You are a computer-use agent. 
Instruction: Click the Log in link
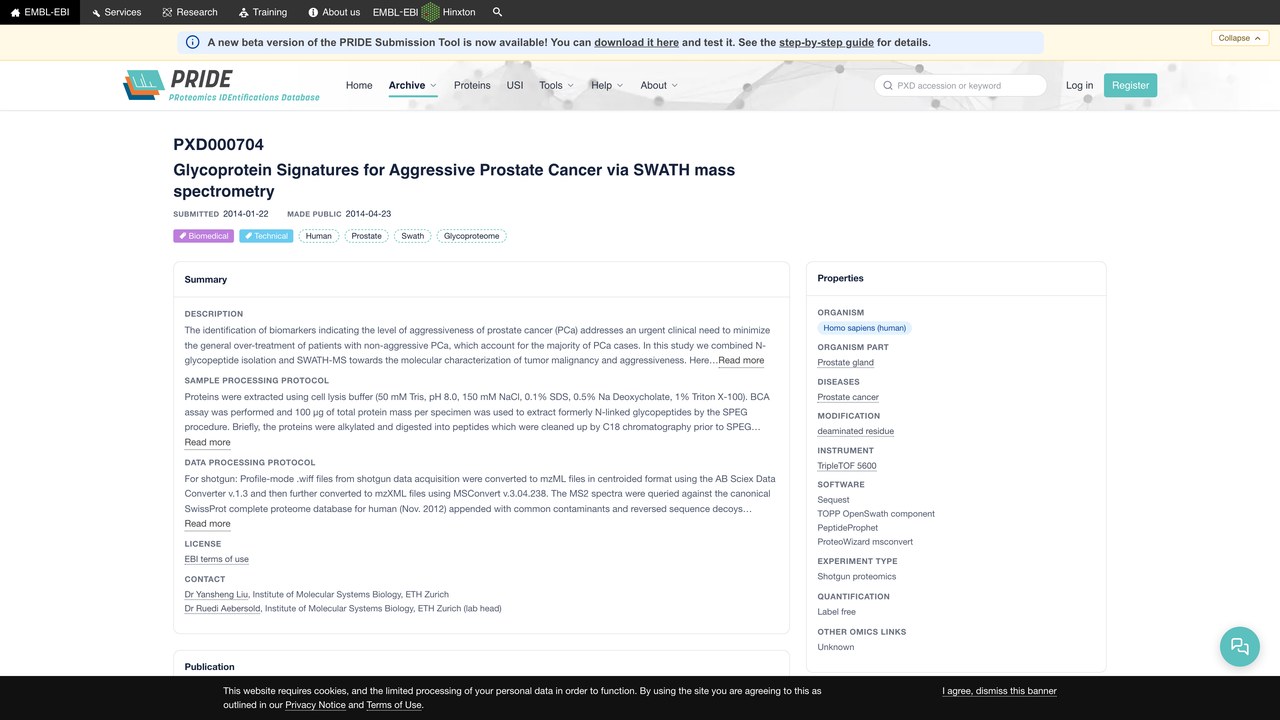(1079, 85)
